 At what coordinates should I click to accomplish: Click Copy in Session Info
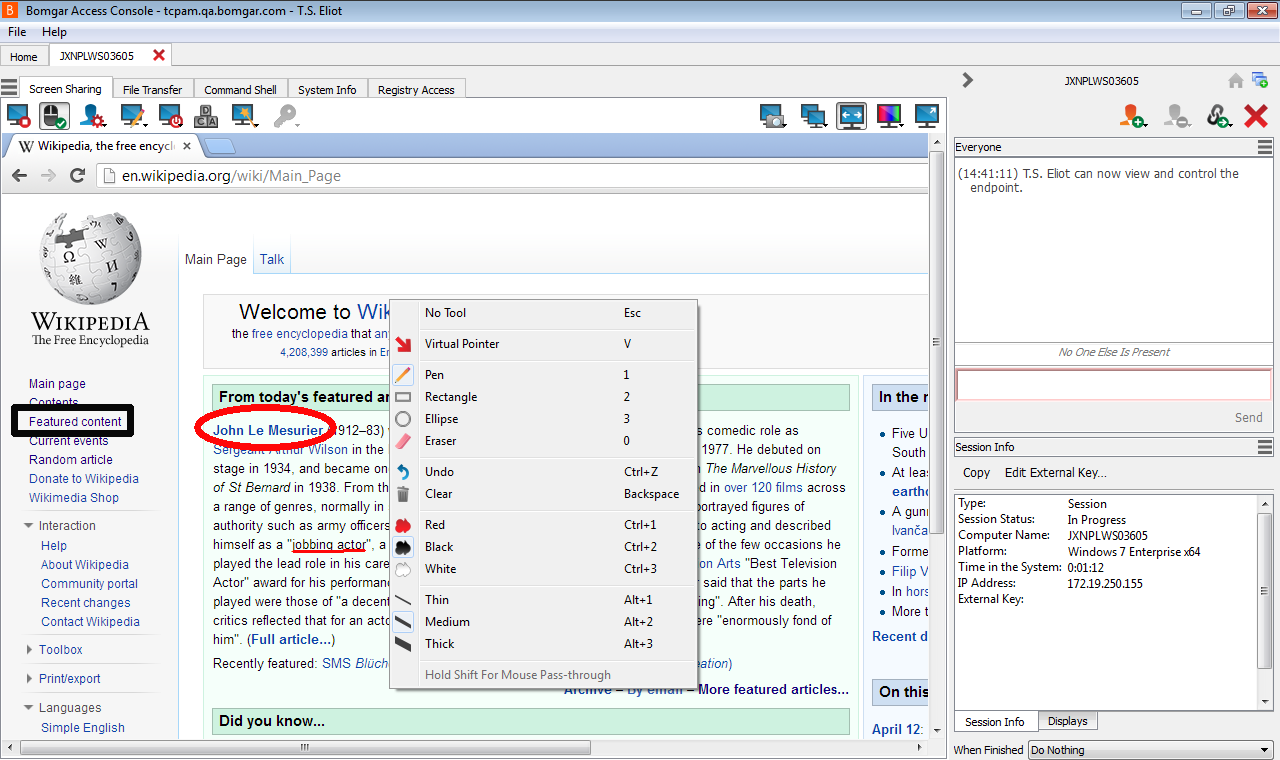click(976, 473)
